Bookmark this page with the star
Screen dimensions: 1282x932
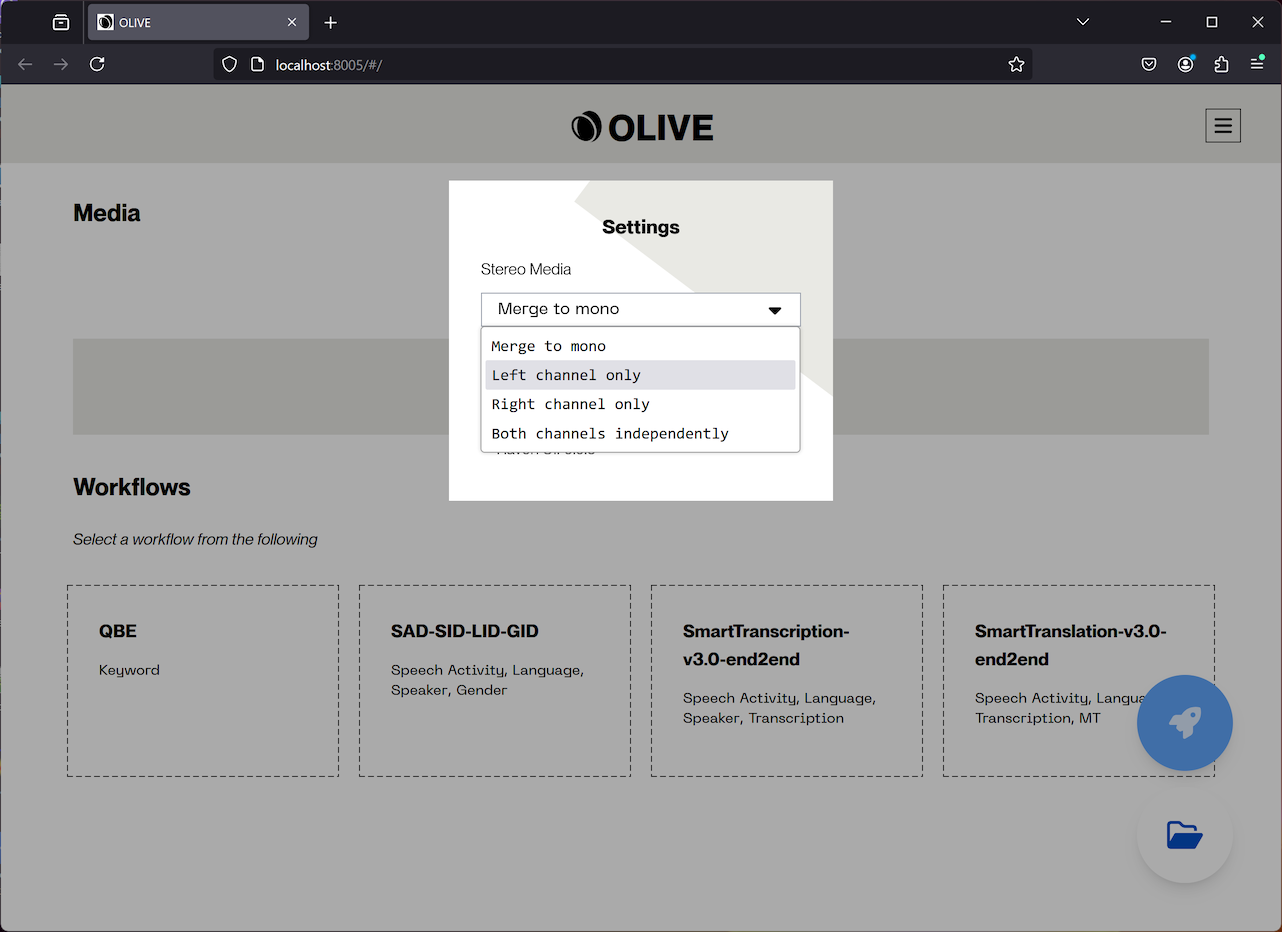[1016, 64]
